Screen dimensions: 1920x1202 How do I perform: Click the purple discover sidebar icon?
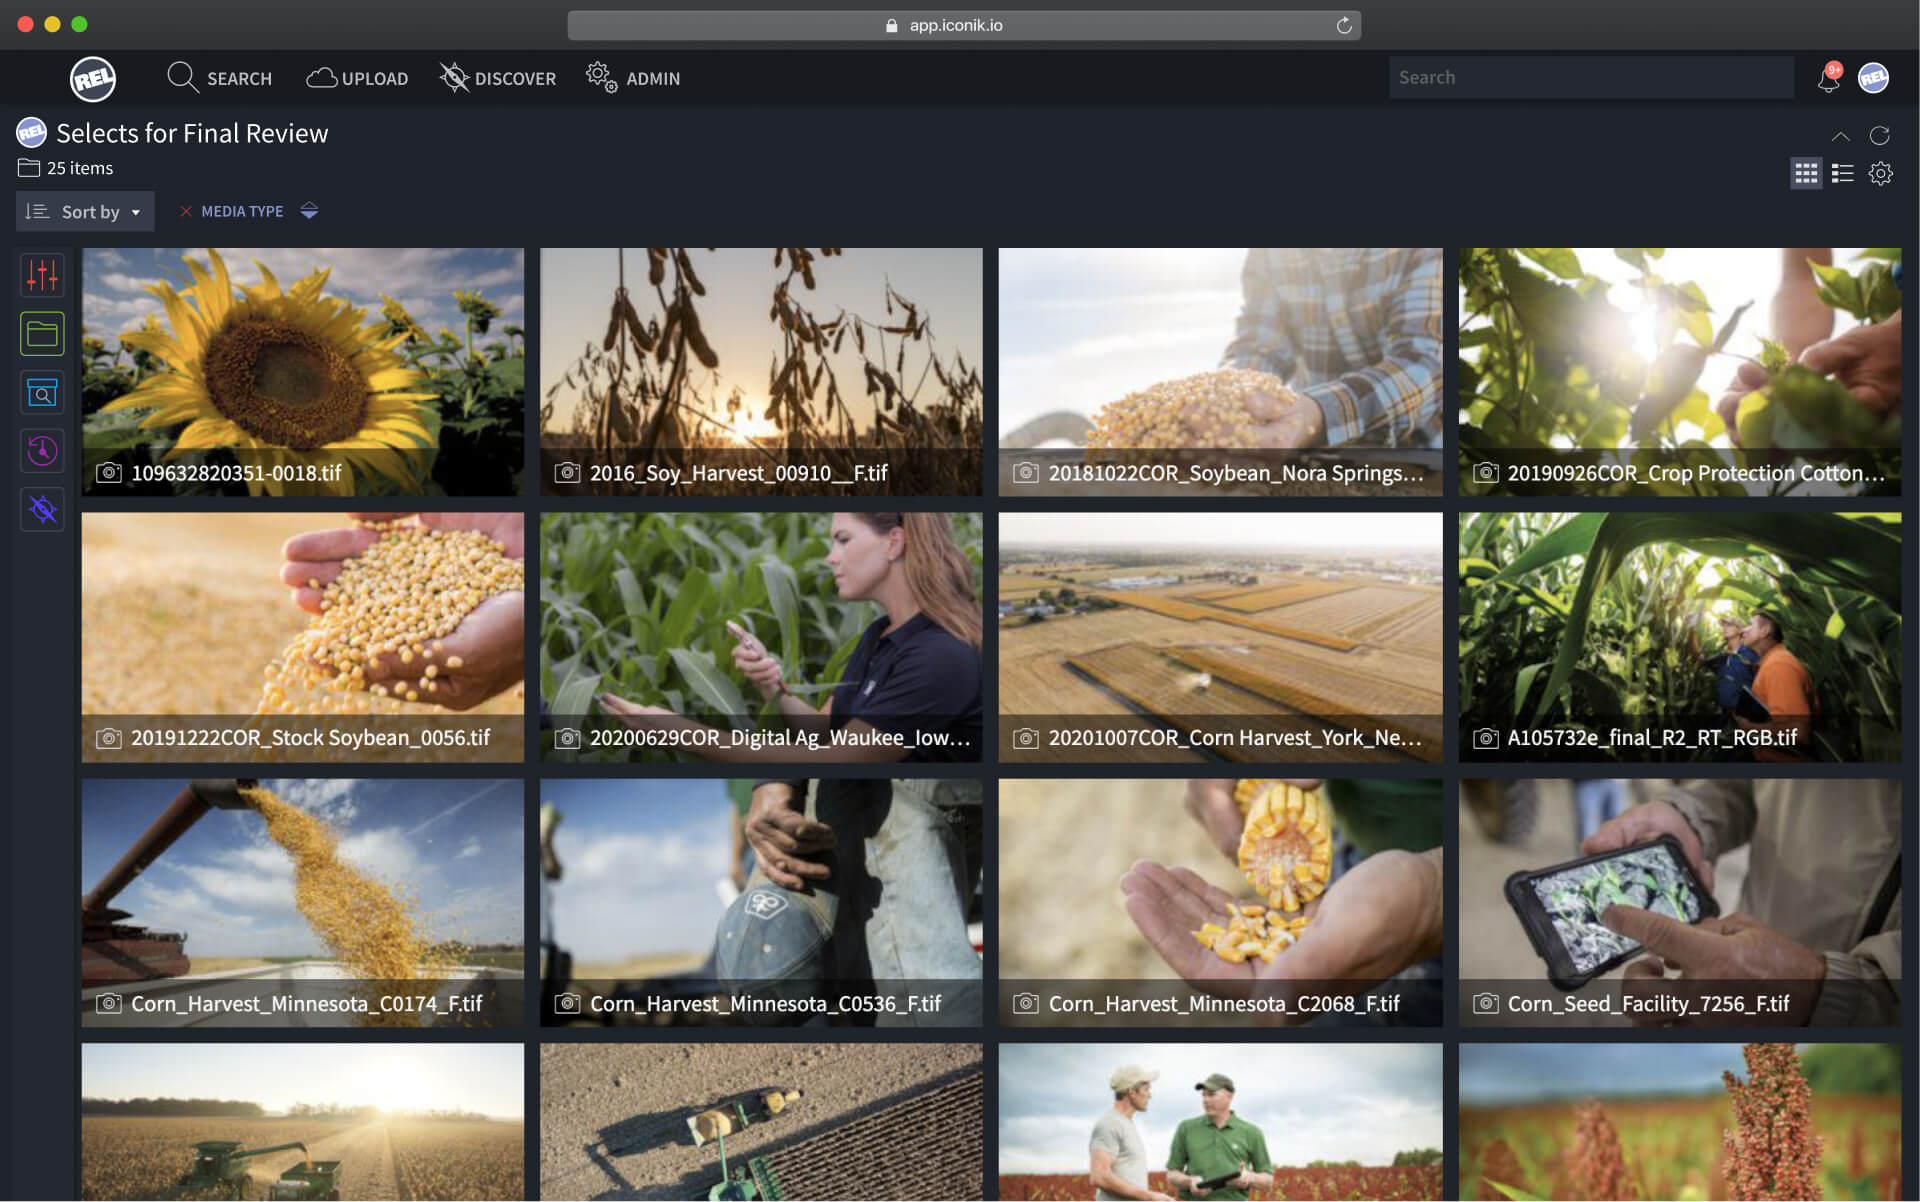tap(42, 510)
